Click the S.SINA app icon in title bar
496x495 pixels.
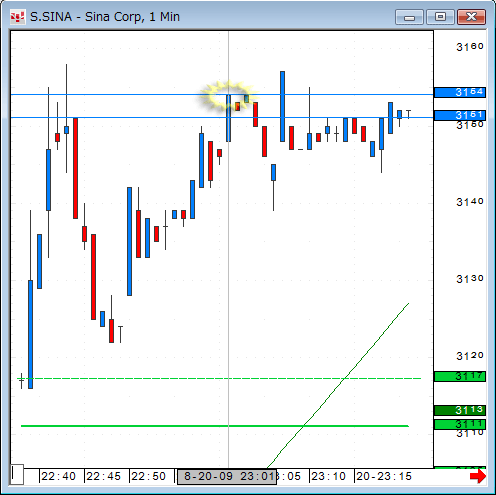[17, 17]
